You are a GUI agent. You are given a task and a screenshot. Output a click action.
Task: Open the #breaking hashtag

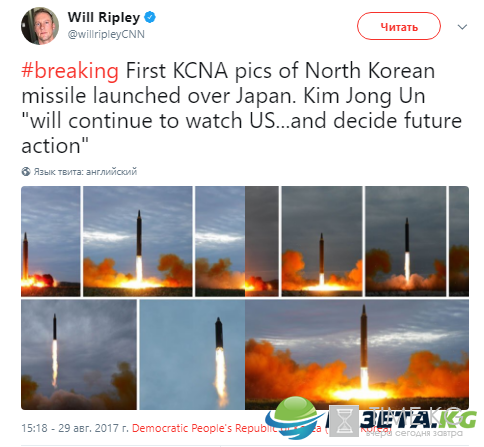pos(70,71)
